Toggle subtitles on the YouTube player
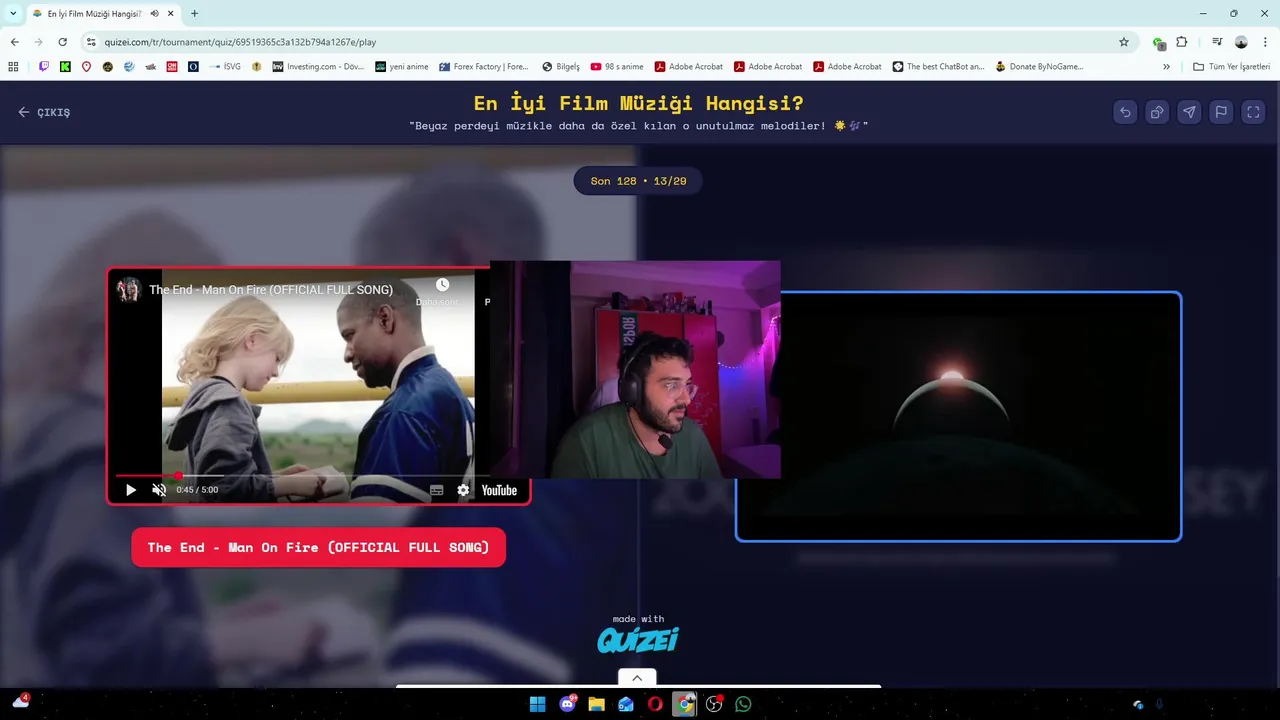1280x720 pixels. click(437, 490)
